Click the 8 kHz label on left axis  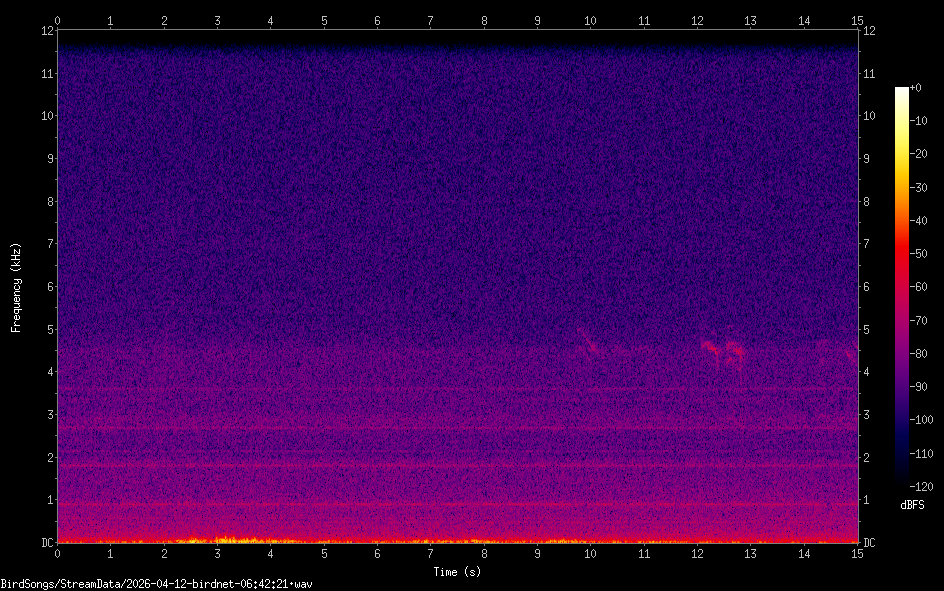point(48,201)
